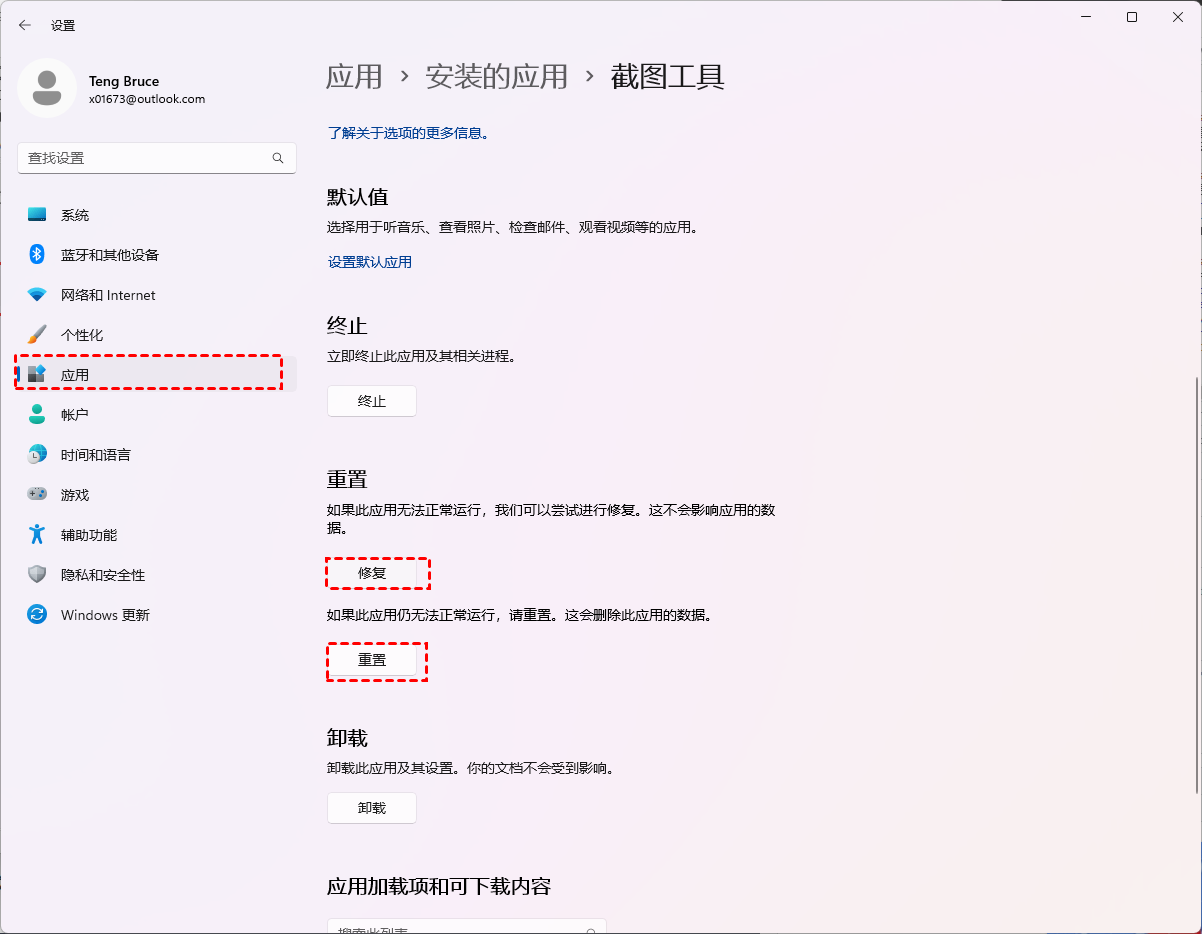Viewport: 1202px width, 934px height.
Task: Click the vertical scrollbar on right edge
Action: [1196, 583]
